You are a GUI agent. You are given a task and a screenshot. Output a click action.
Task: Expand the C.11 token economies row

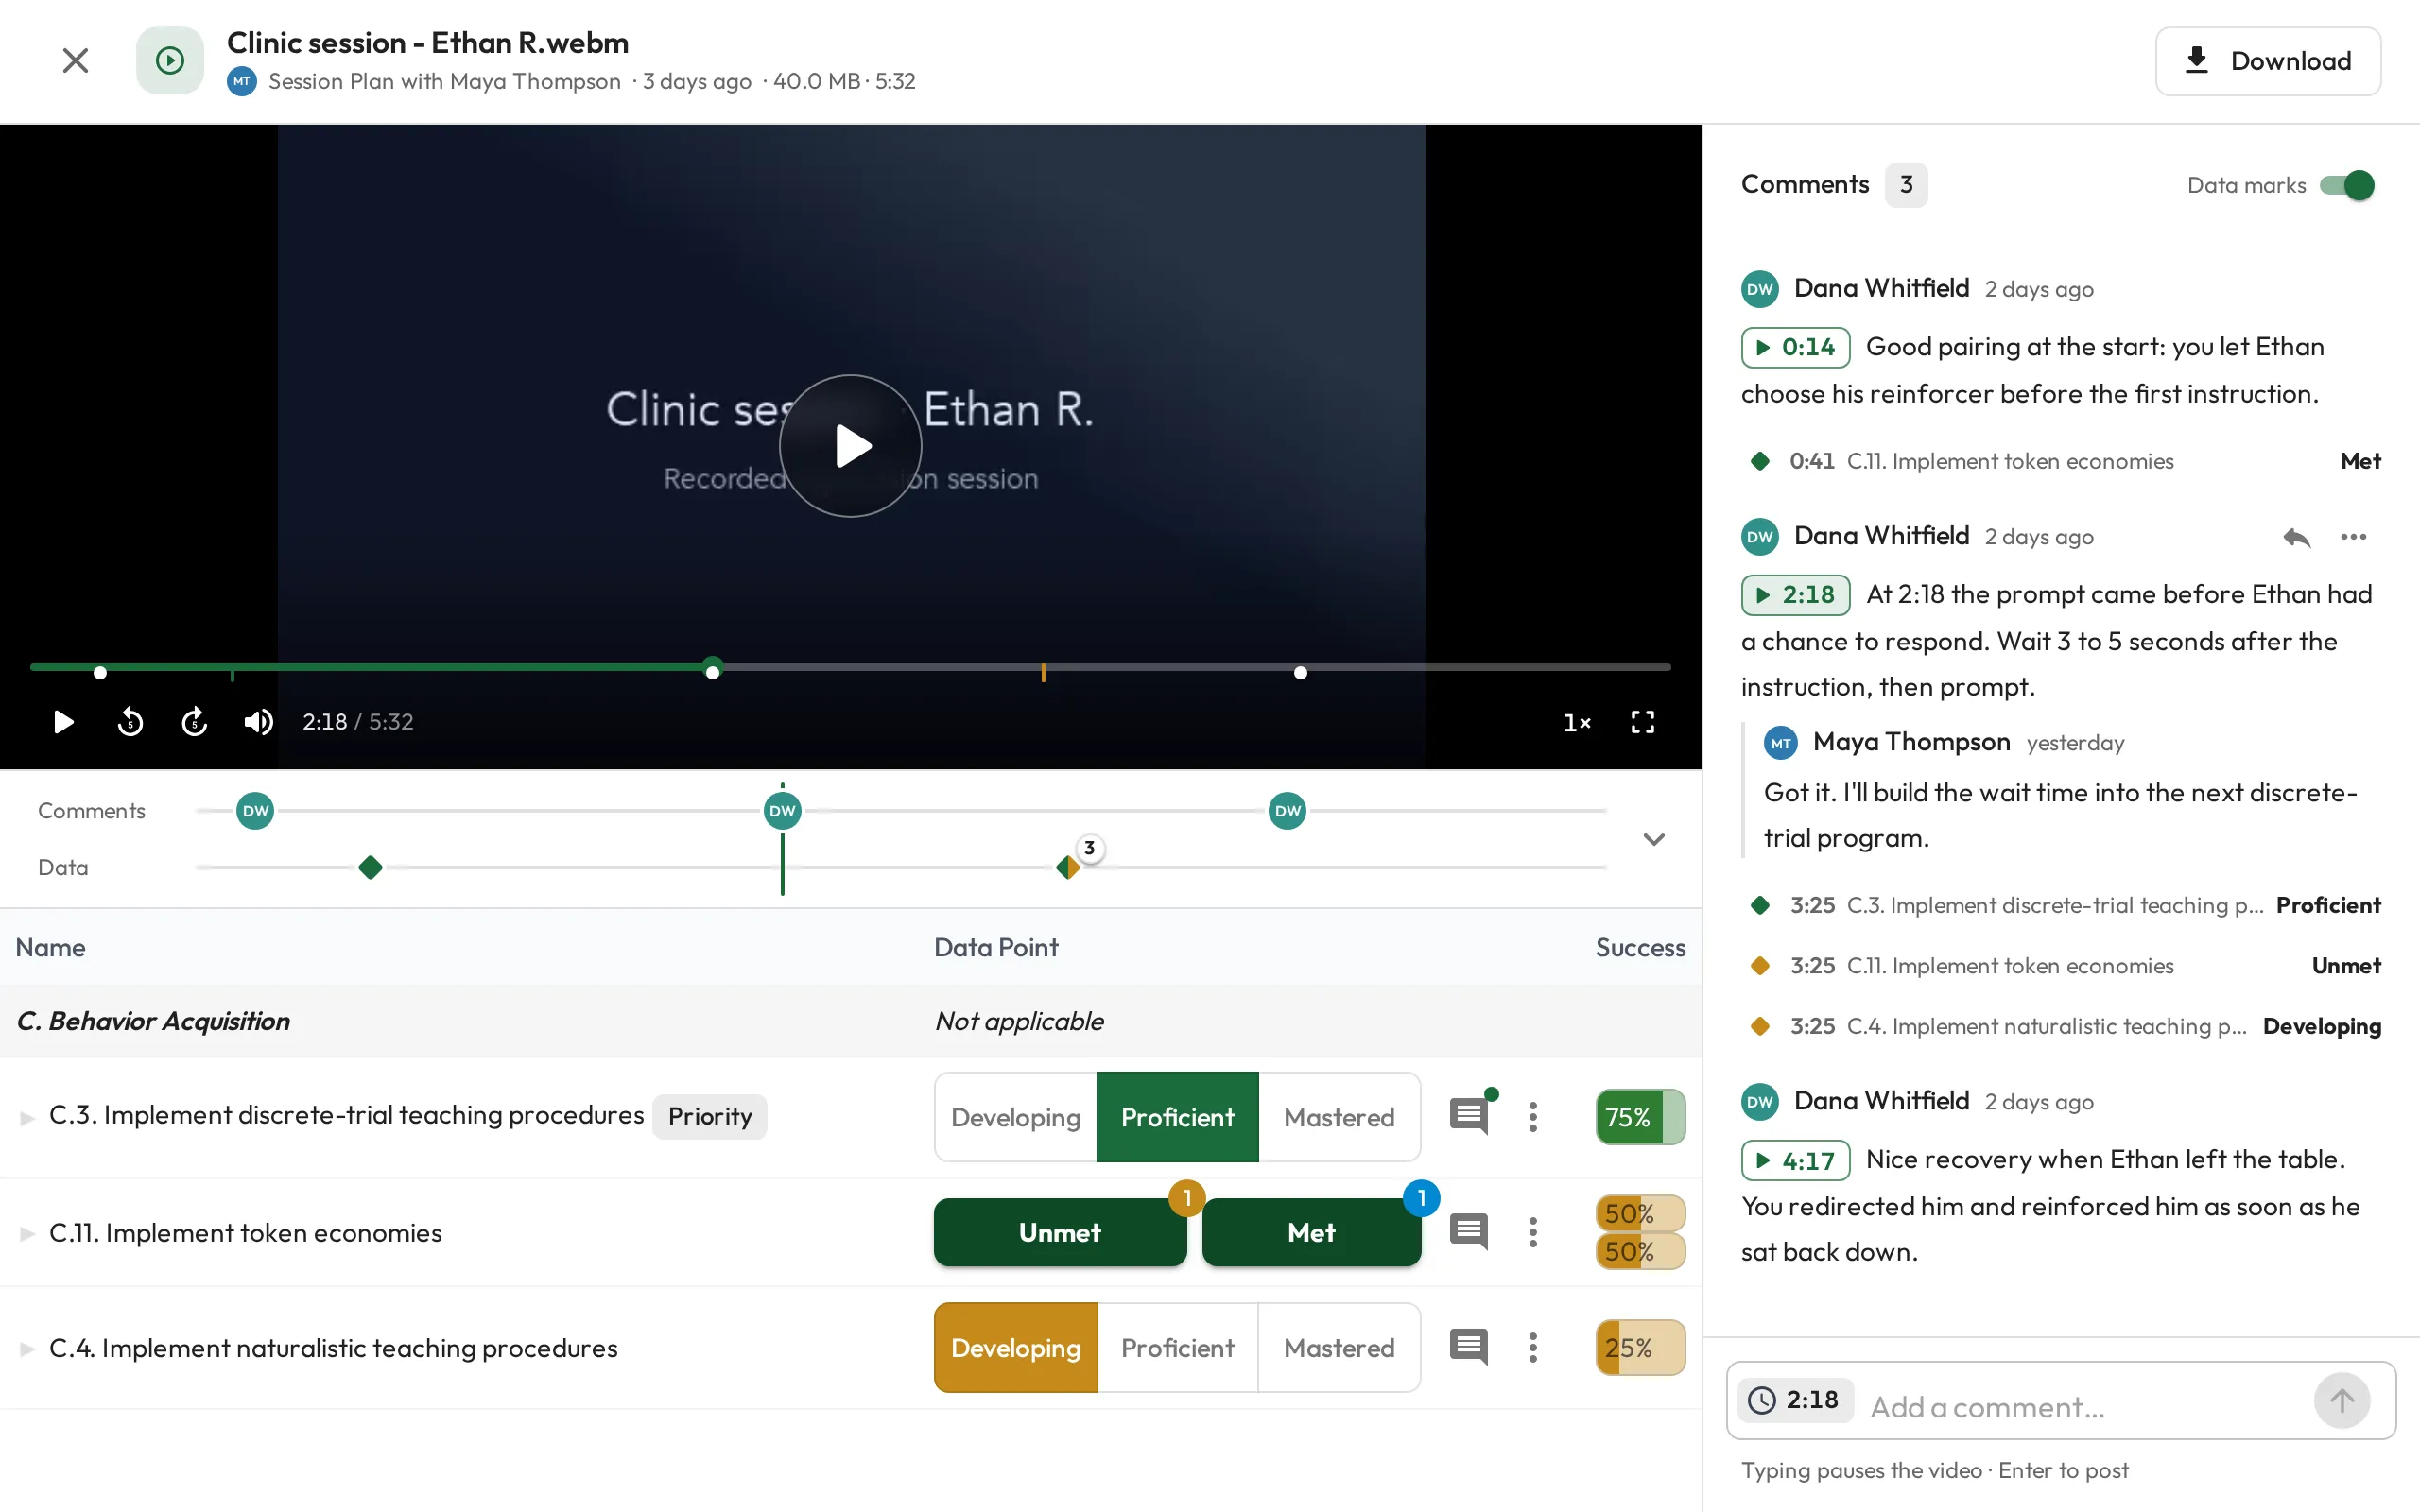pyautogui.click(x=27, y=1233)
